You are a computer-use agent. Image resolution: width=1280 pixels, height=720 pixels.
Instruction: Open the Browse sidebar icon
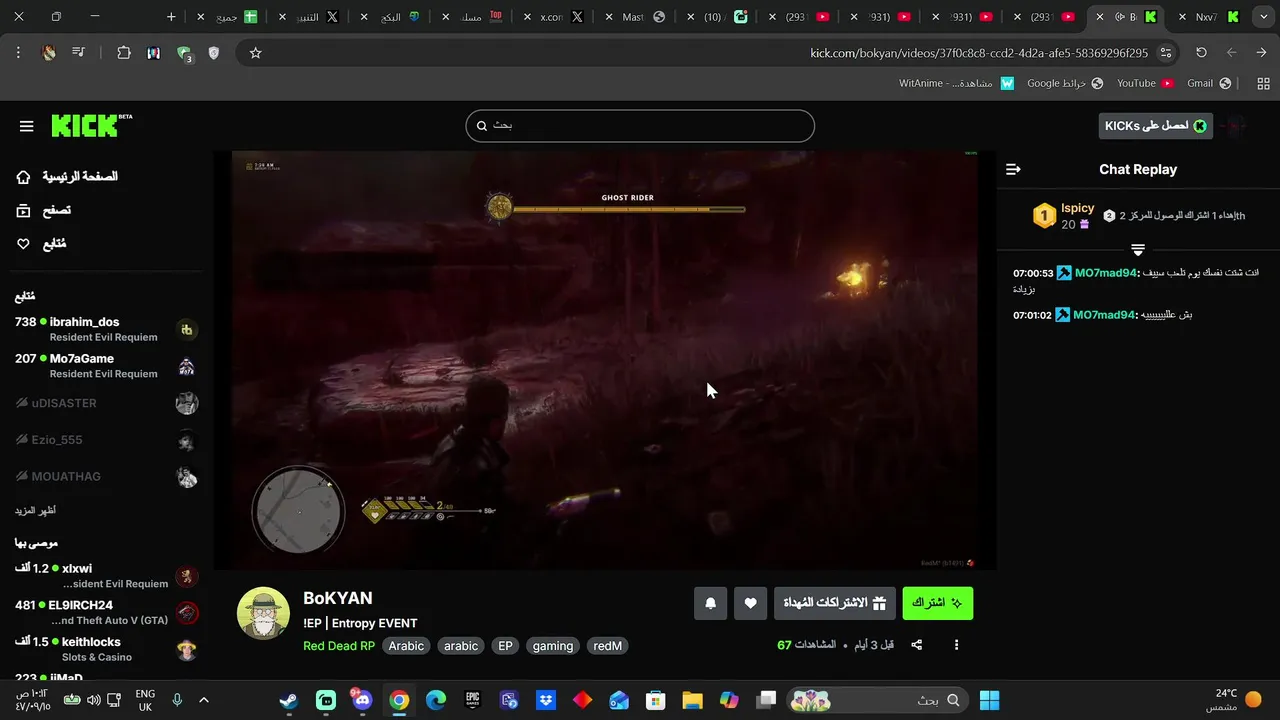(x=23, y=210)
